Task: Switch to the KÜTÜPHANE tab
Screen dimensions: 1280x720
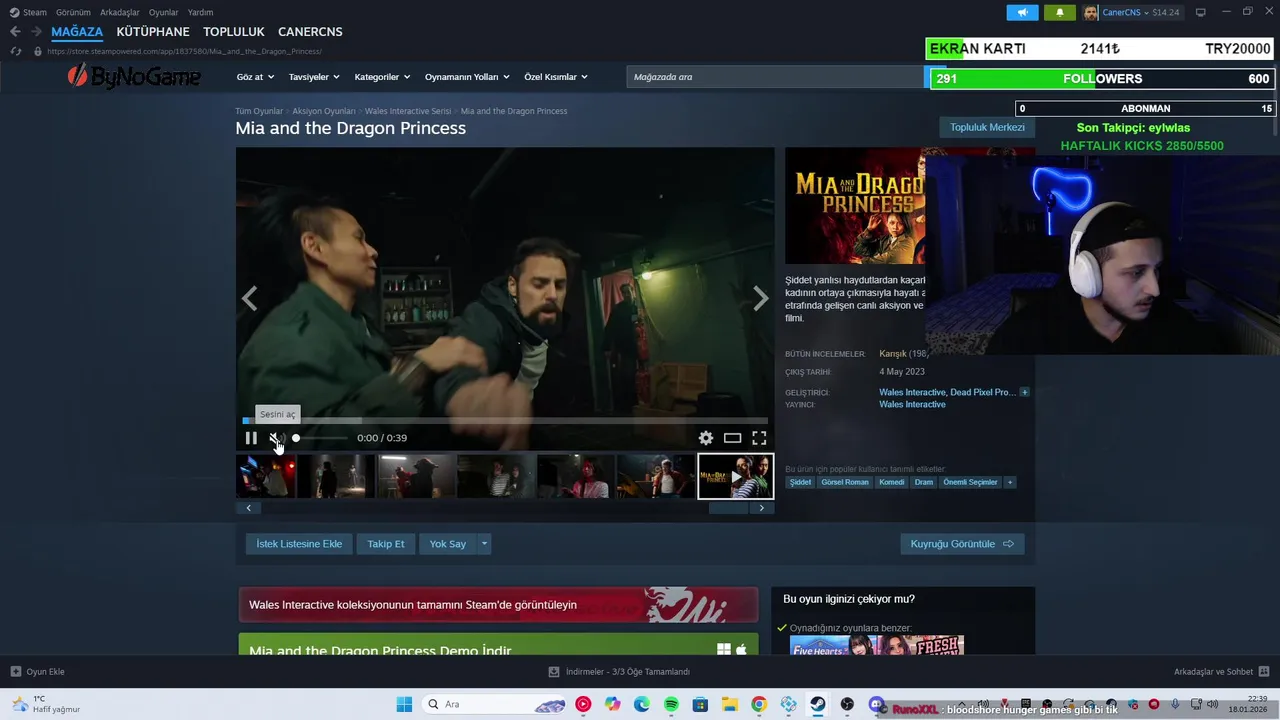Action: [x=153, y=32]
